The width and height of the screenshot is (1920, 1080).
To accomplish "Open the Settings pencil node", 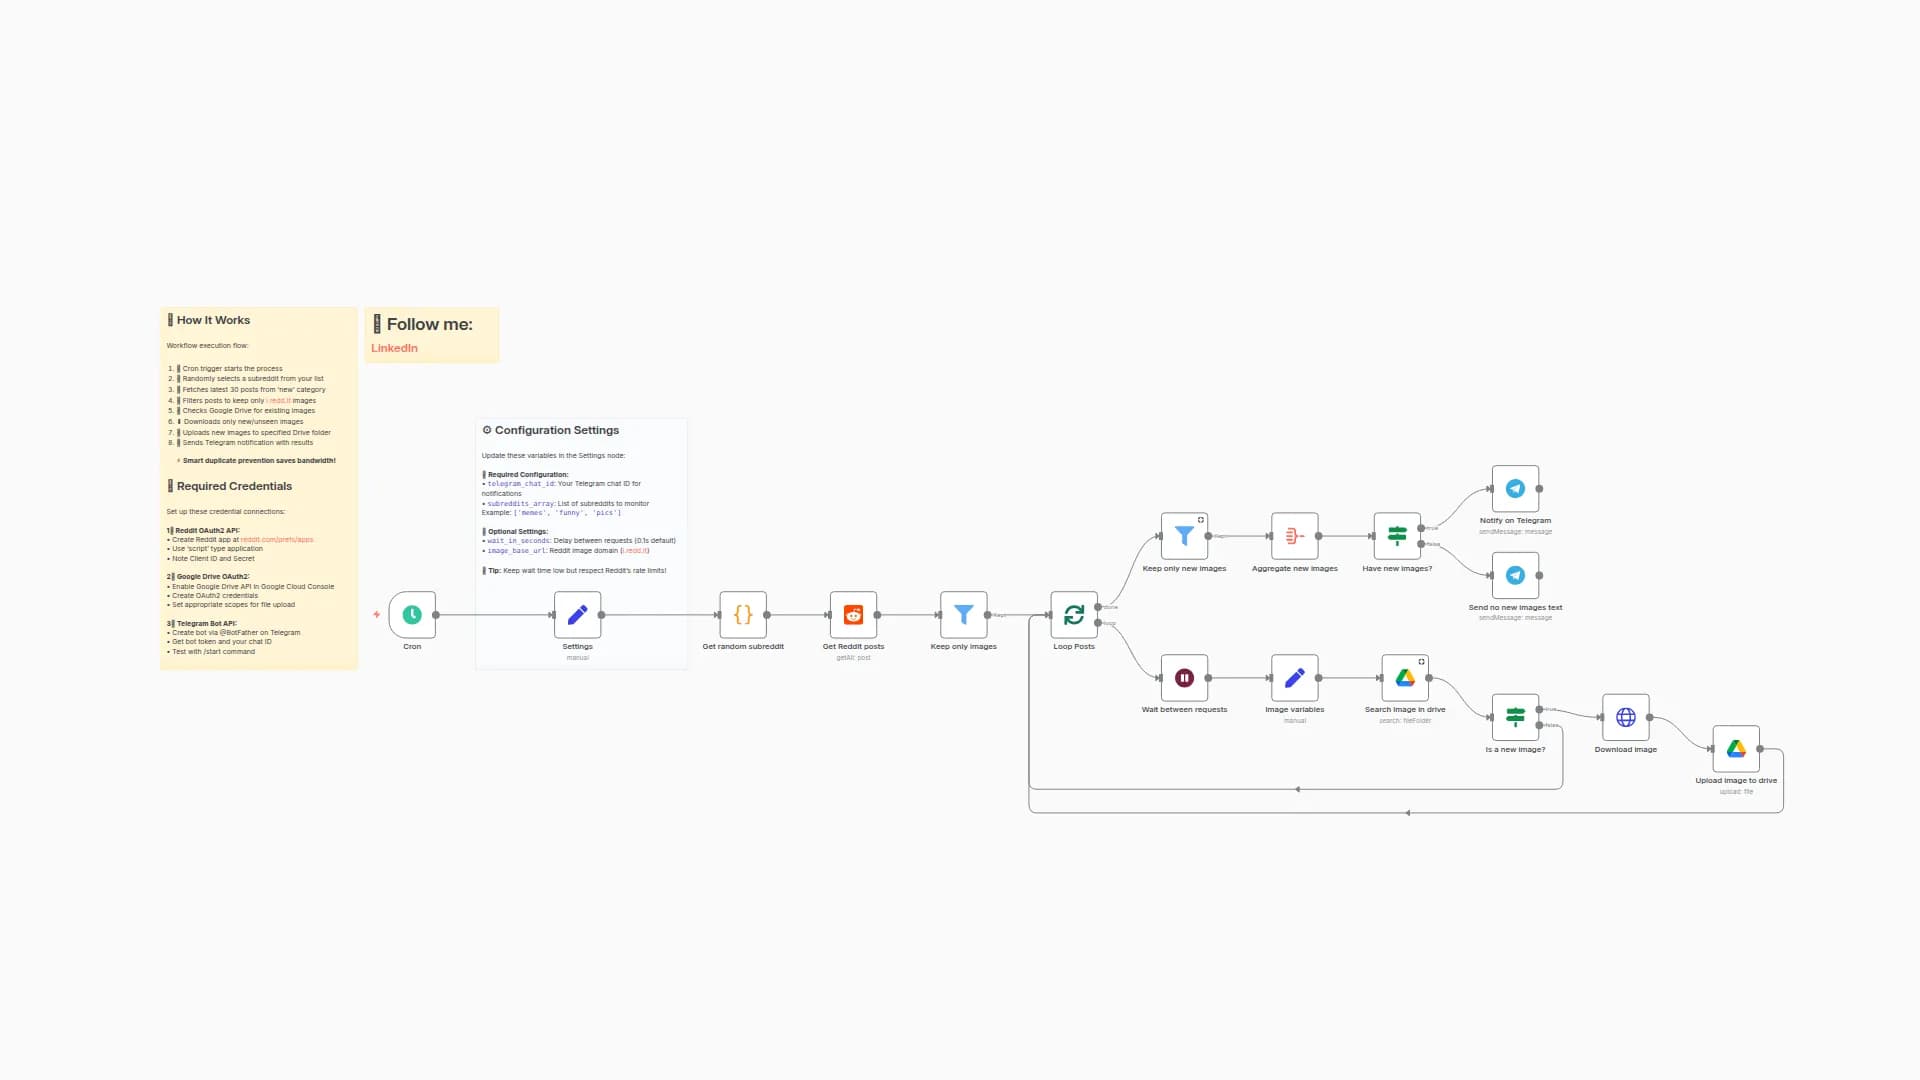I will (x=577, y=615).
